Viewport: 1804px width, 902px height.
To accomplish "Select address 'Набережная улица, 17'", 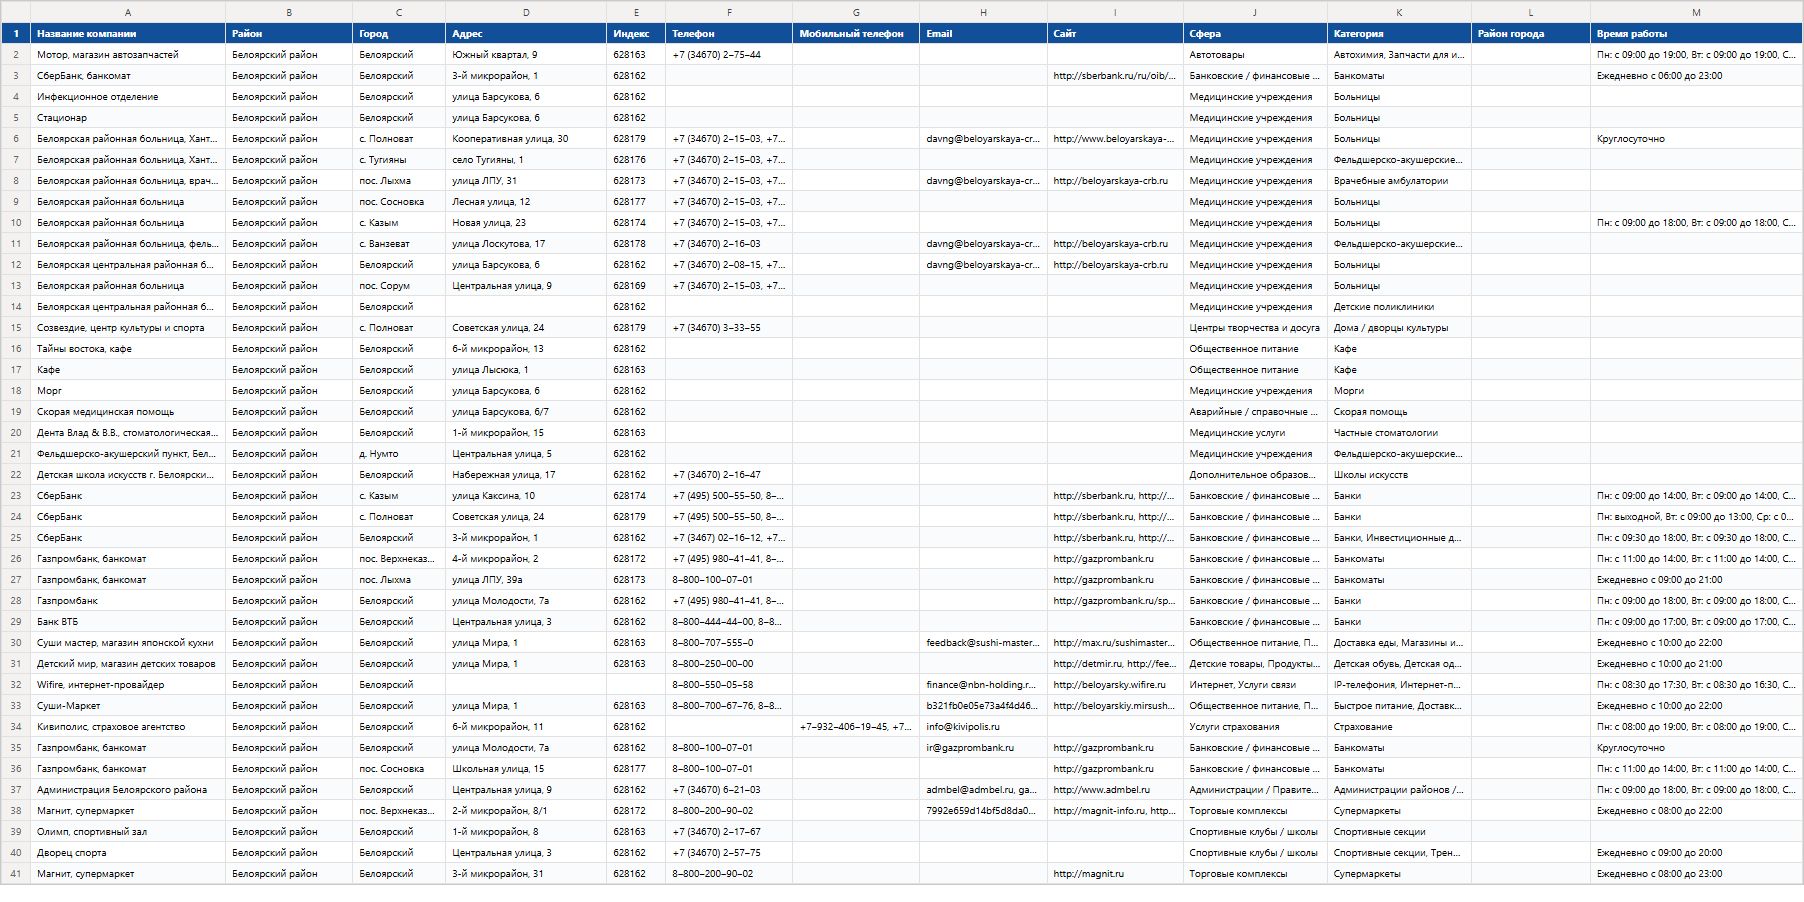I will (x=526, y=475).
